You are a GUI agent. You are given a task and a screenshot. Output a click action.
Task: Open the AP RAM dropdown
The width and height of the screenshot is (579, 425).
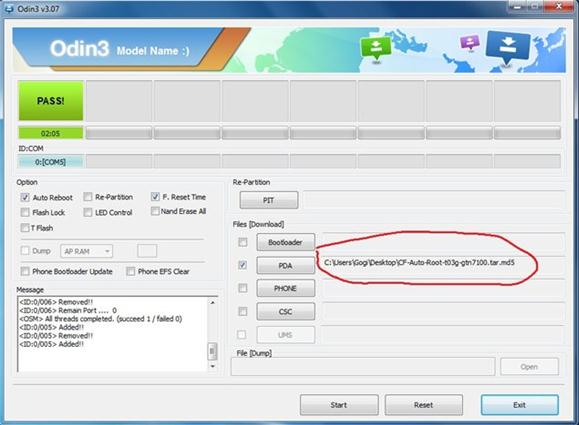pos(86,251)
